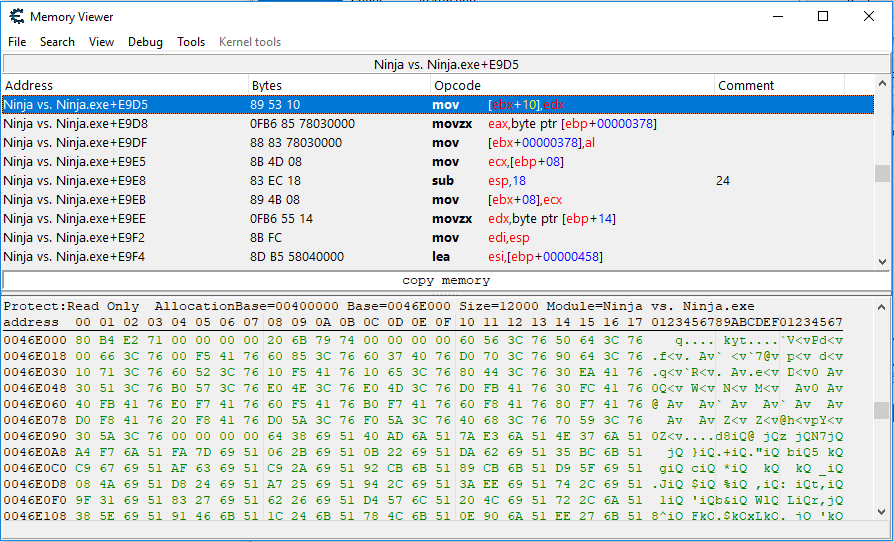
Task: Click hex dump address 0046E000
Action: point(35,340)
